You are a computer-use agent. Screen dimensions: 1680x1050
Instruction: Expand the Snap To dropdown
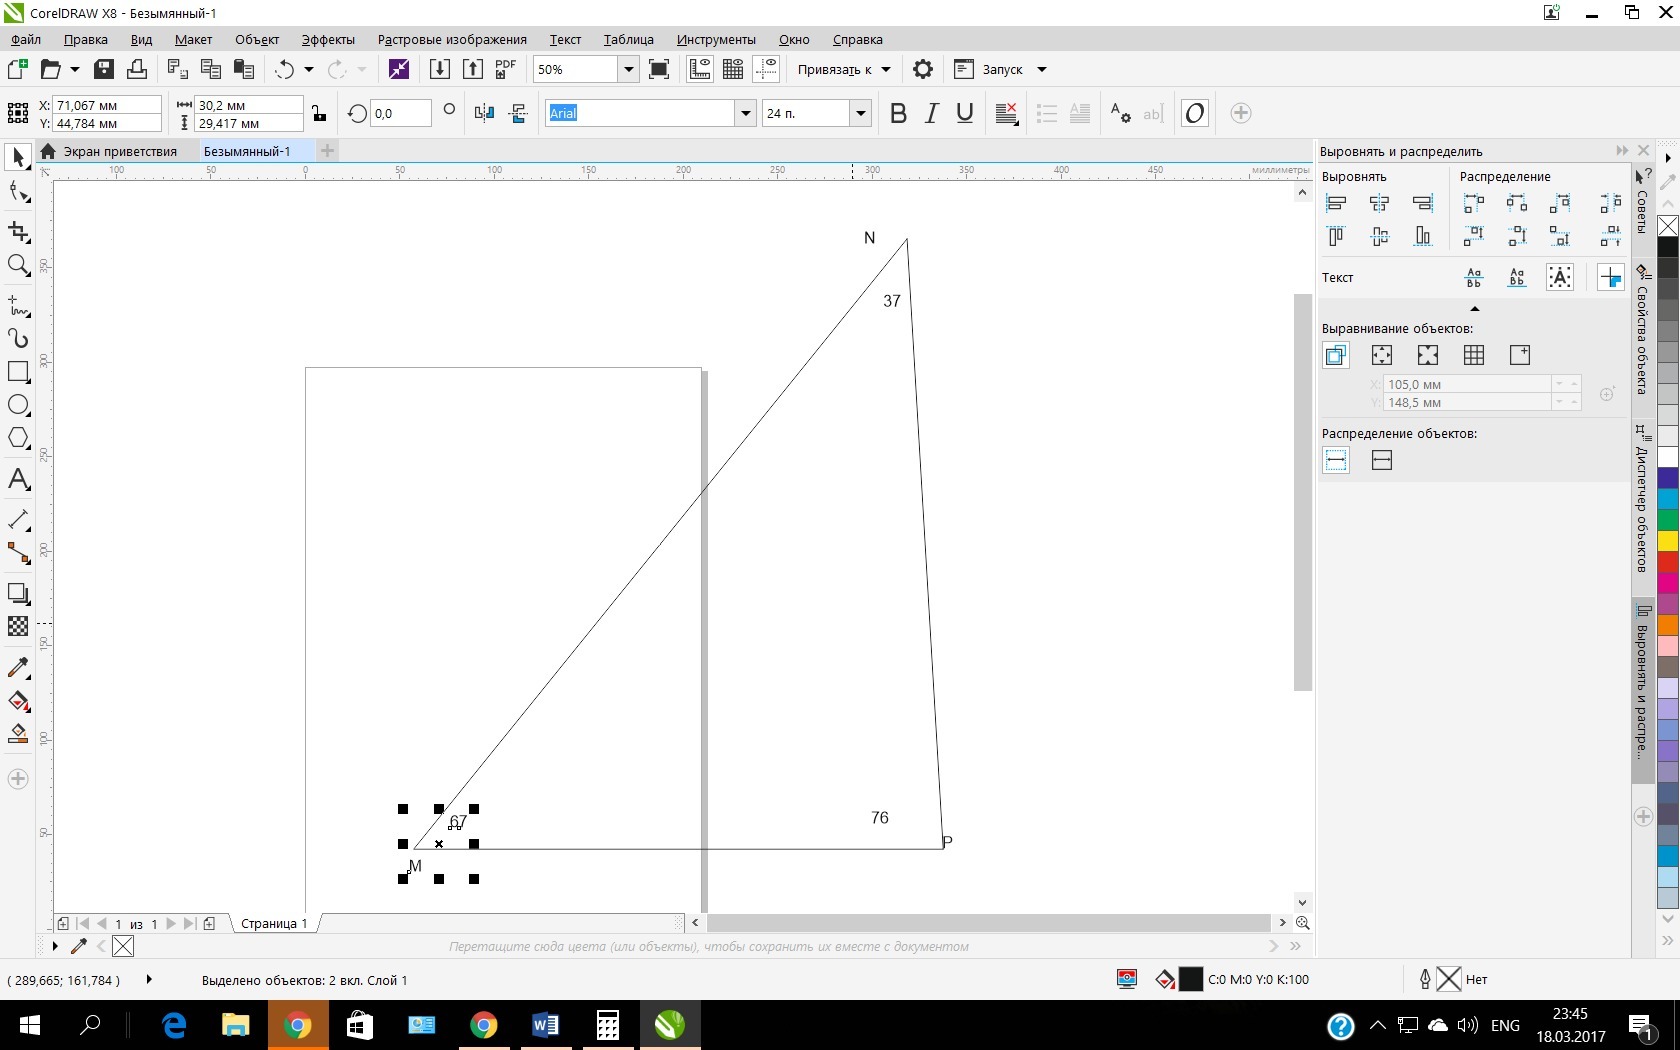click(886, 70)
